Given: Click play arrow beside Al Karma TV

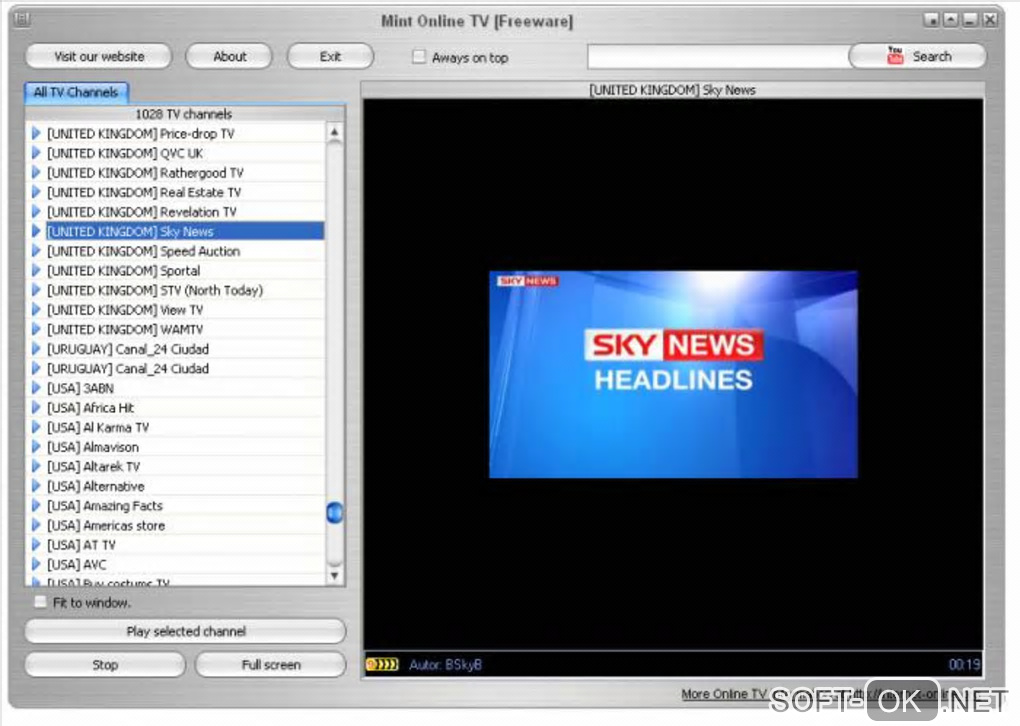Looking at the screenshot, I should coord(36,427).
